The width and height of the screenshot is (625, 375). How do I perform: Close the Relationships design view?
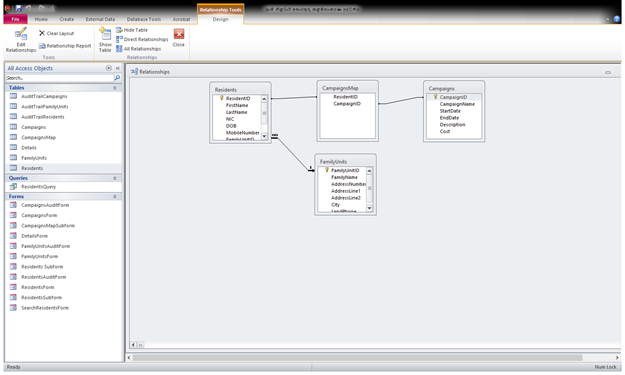tap(179, 38)
